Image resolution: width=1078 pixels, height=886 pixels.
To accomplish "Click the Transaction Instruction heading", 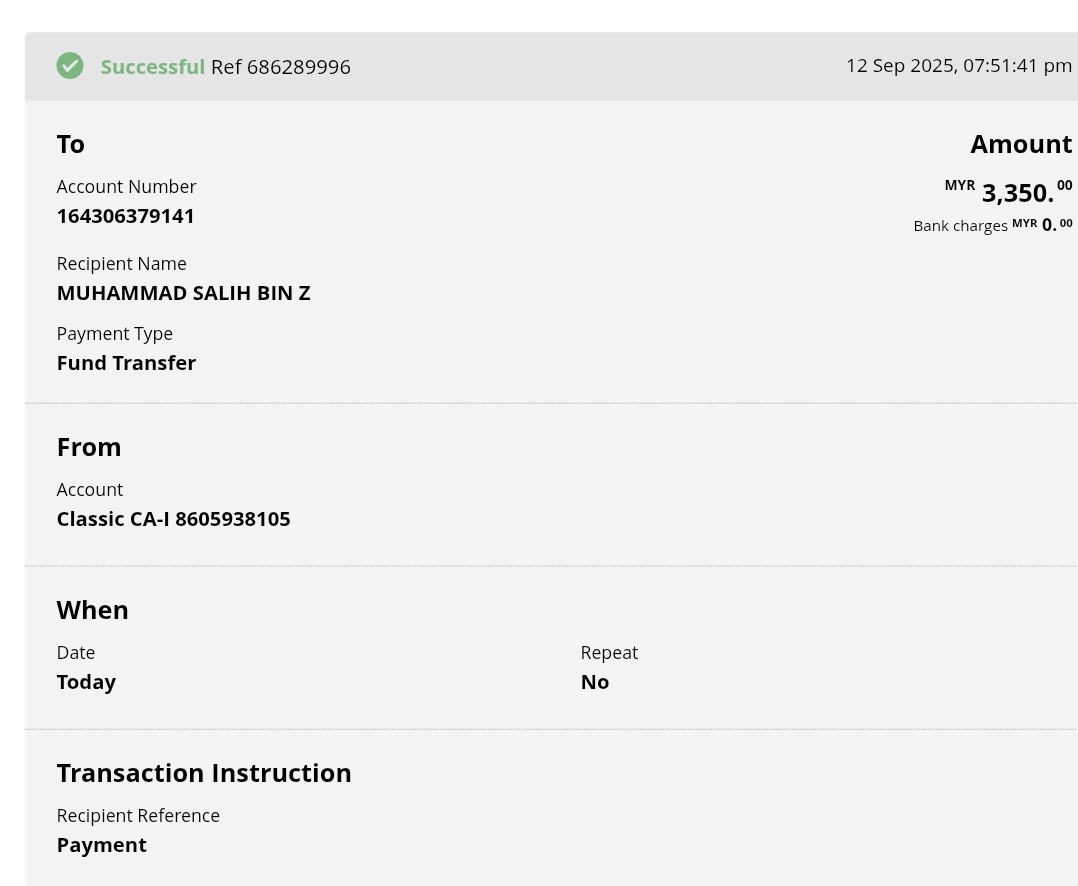I will tap(204, 773).
